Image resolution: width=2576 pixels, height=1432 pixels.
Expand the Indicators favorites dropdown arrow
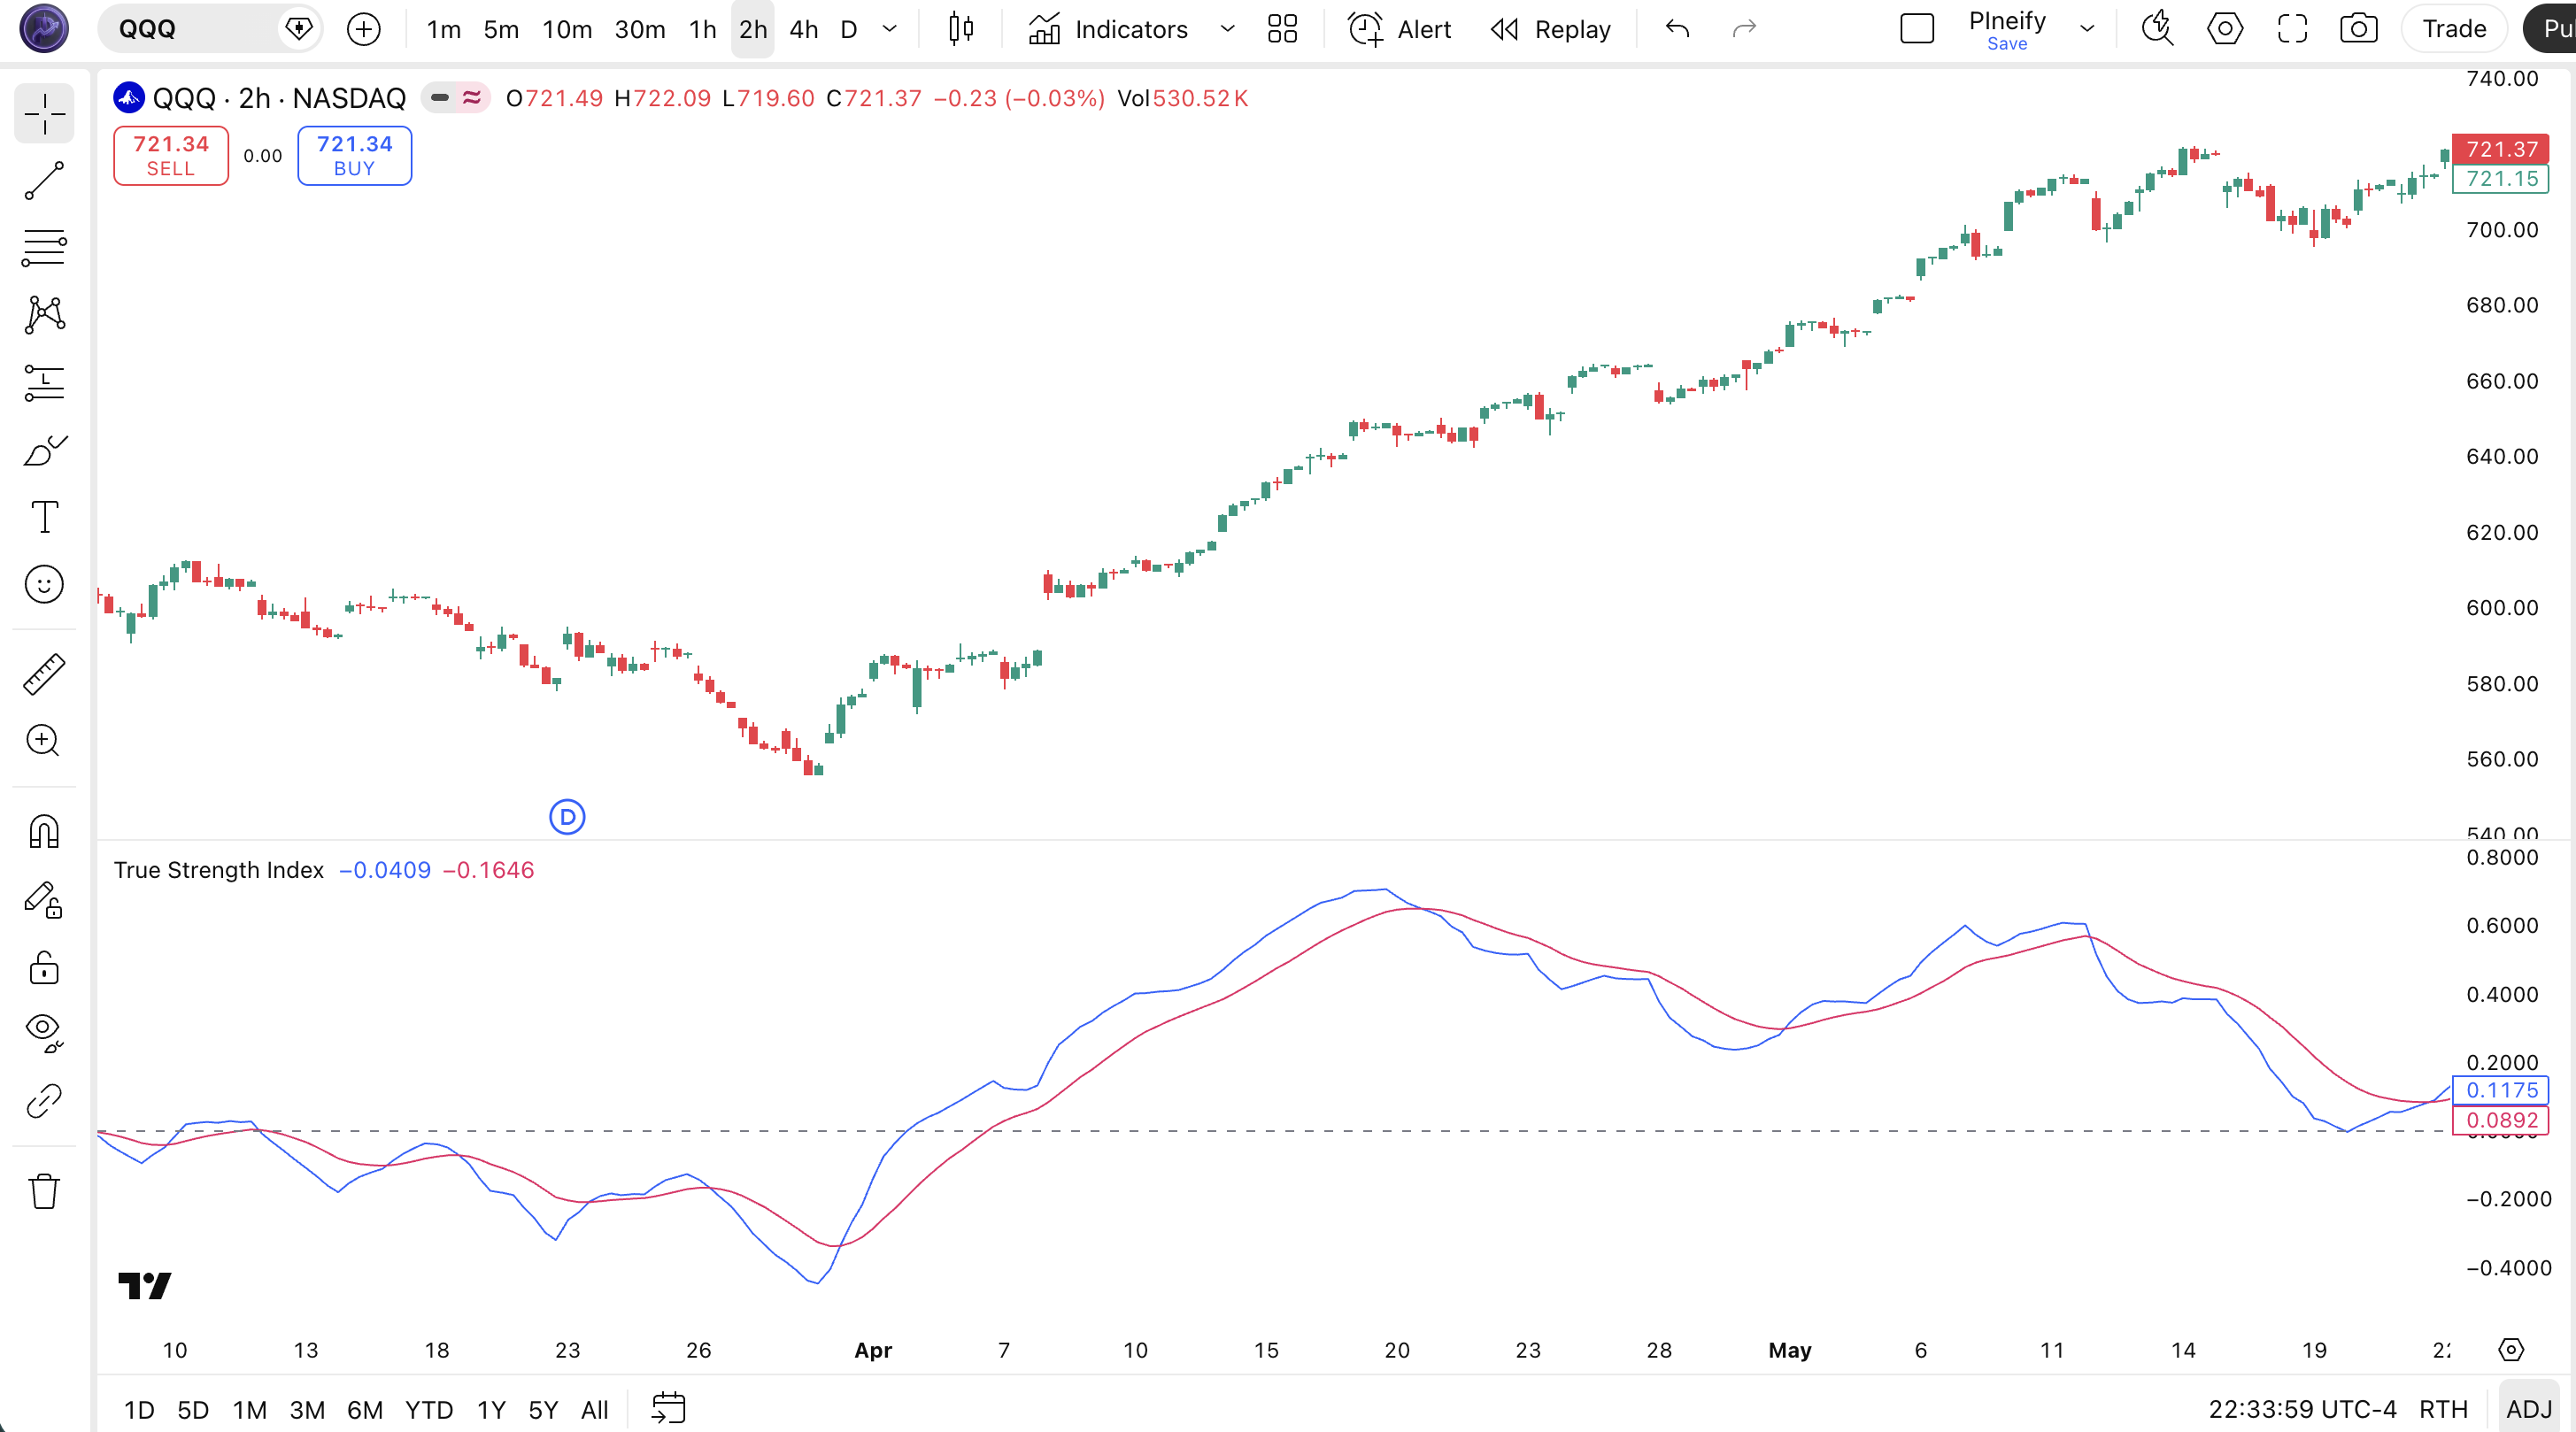(1227, 29)
